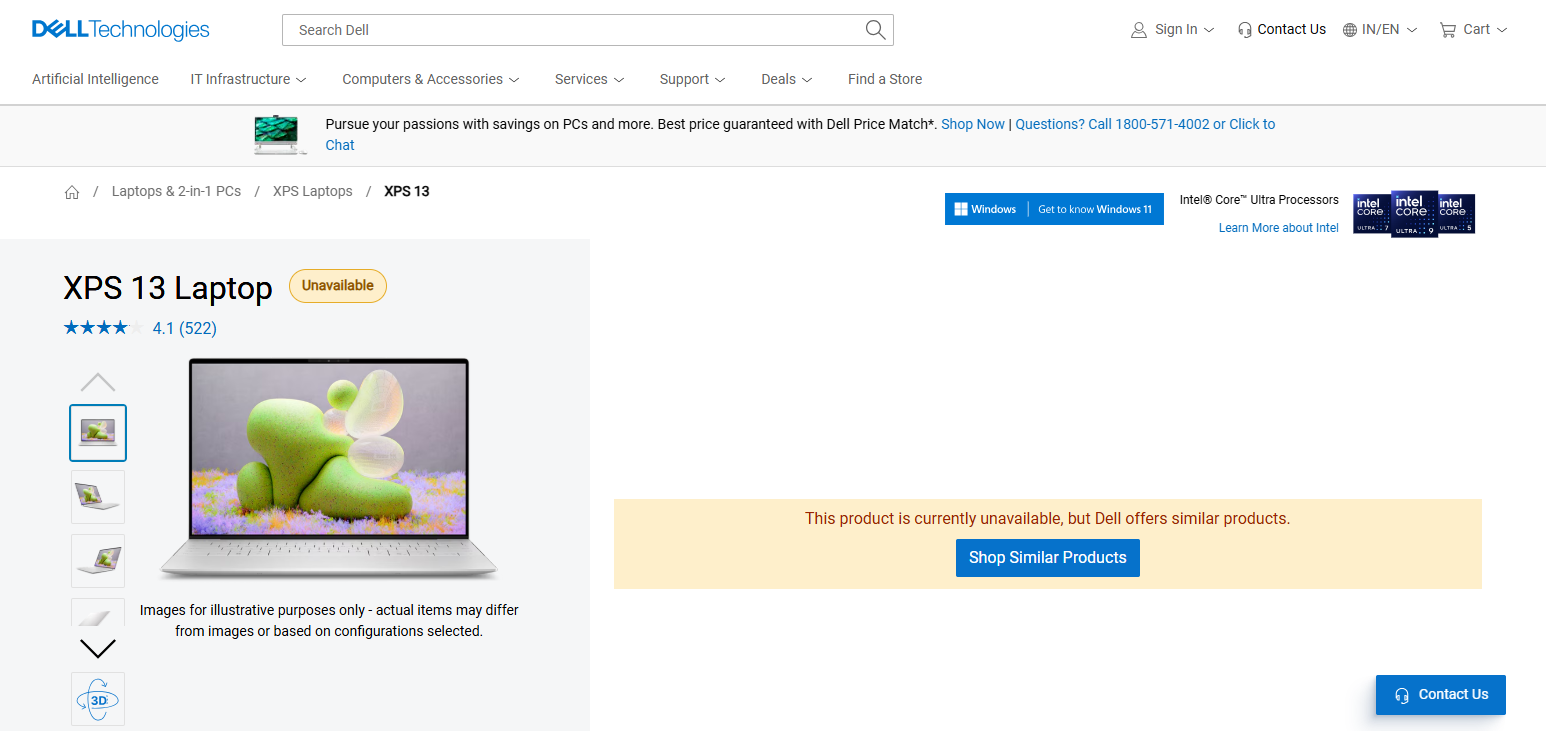Click floating Contact Us button
This screenshot has width=1546, height=731.
(1441, 695)
